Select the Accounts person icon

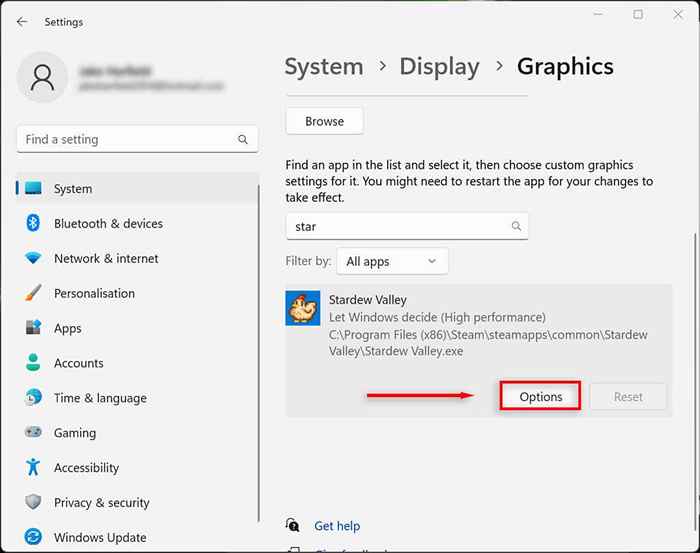click(33, 362)
